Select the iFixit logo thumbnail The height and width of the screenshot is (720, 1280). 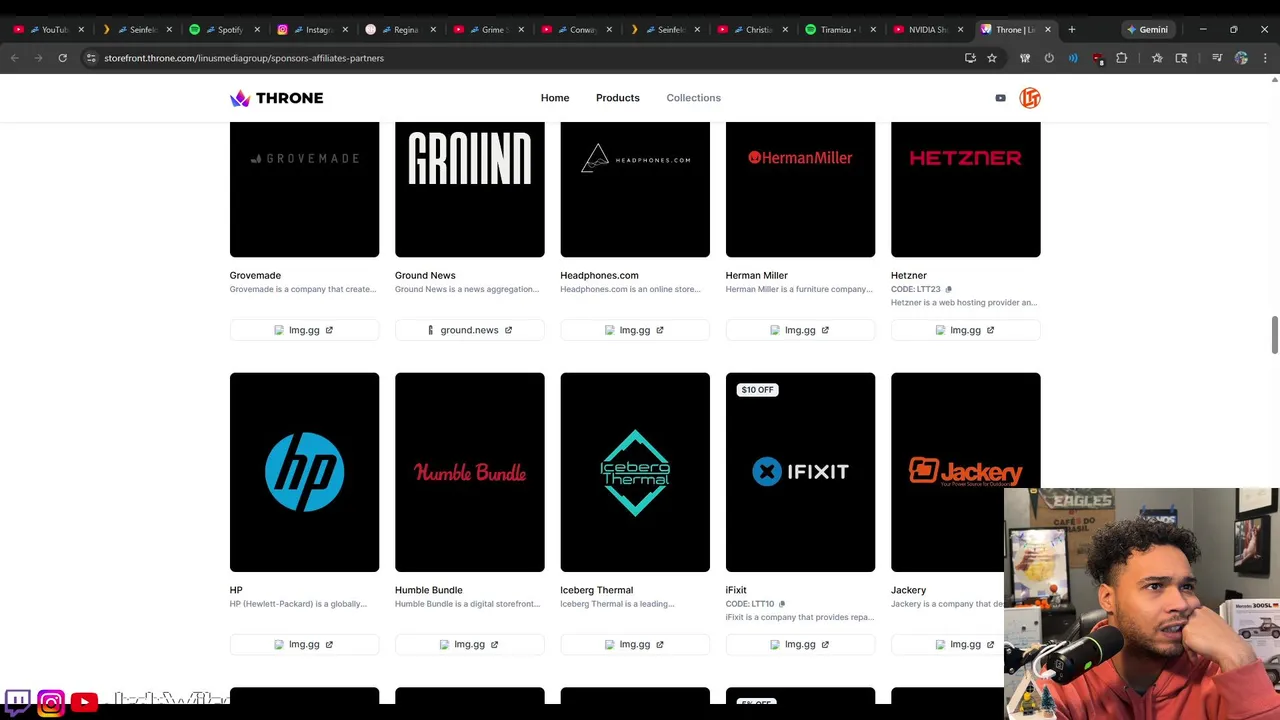(800, 472)
